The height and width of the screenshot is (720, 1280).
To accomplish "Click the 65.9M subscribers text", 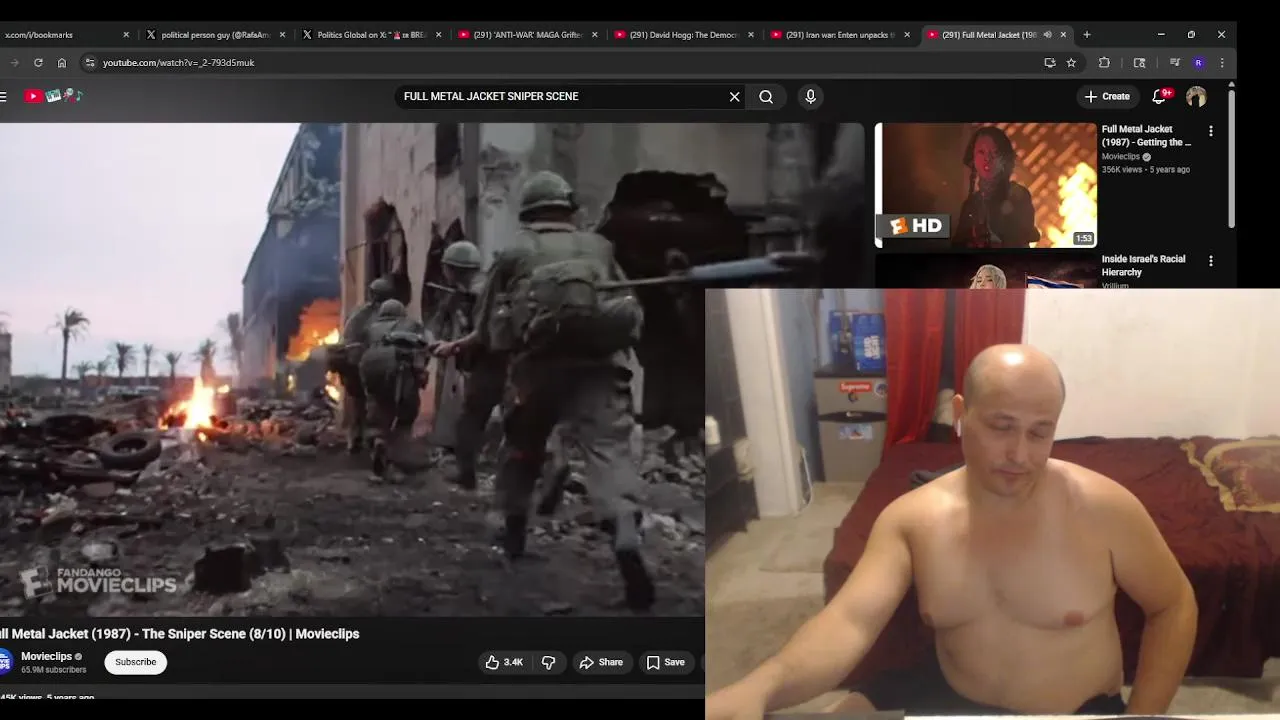I will pyautogui.click(x=53, y=670).
